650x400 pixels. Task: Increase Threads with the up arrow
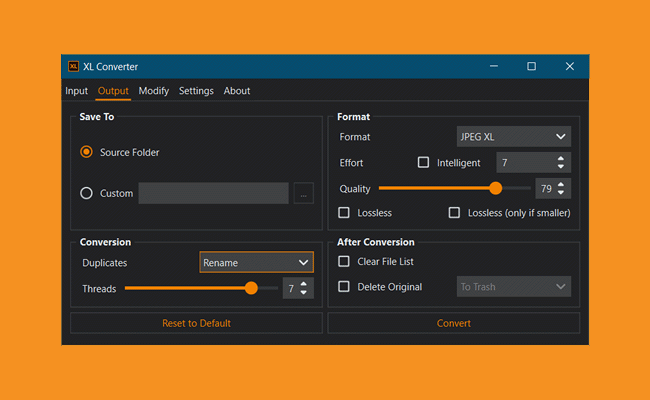point(303,284)
